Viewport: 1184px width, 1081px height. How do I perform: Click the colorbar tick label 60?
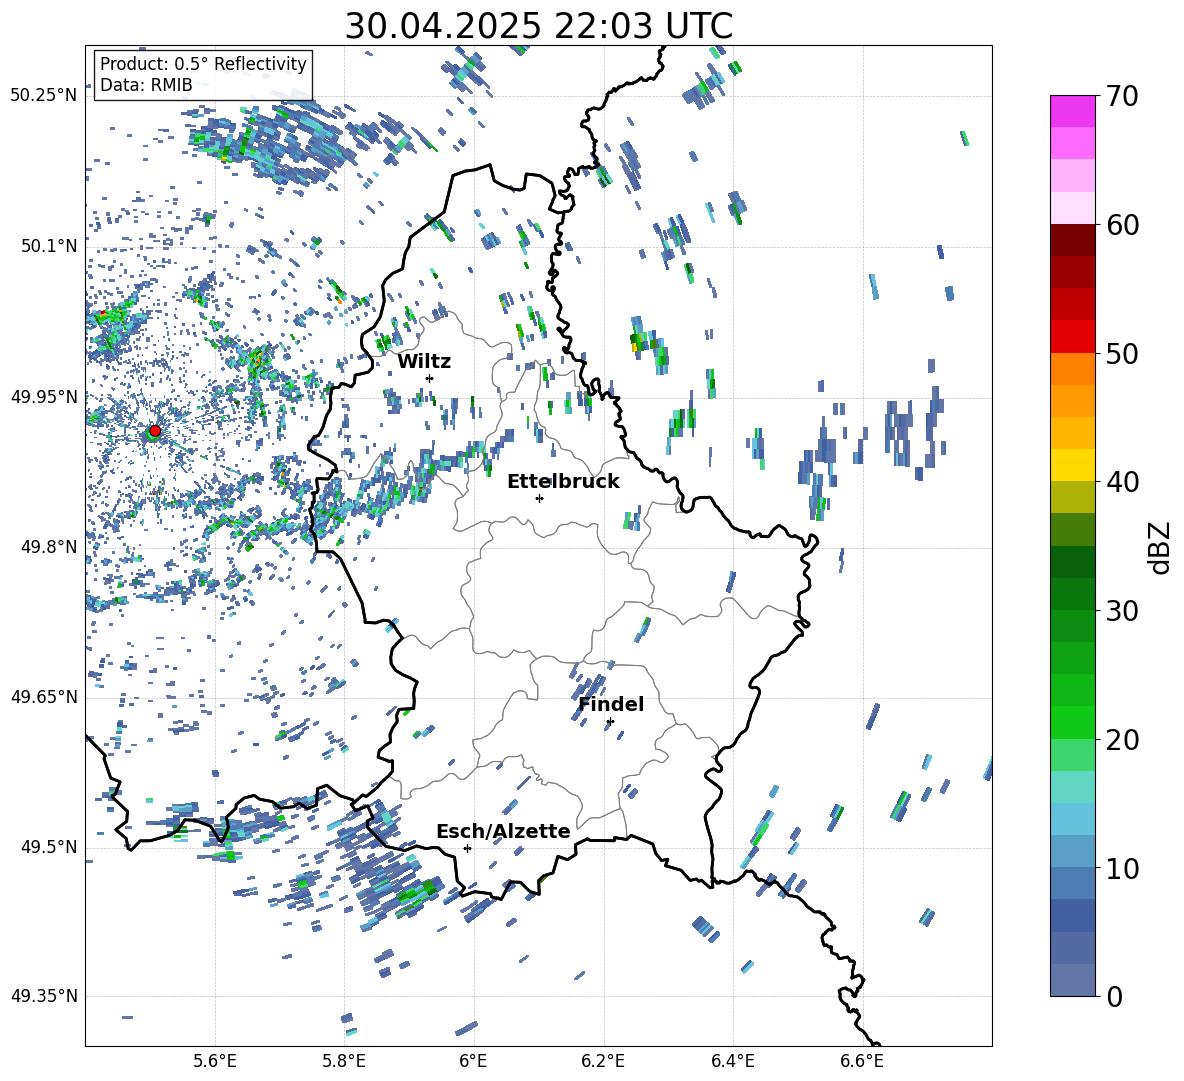[1122, 225]
